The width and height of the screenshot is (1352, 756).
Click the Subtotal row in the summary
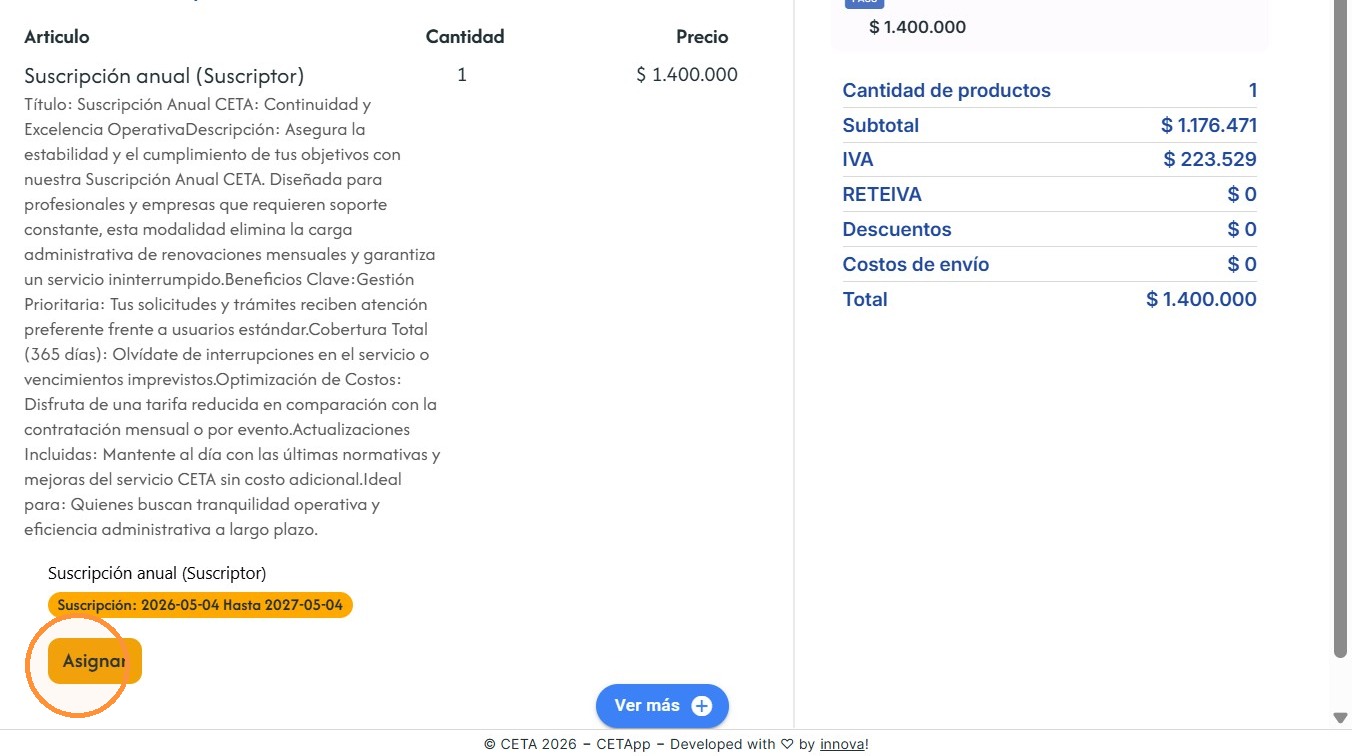(1050, 125)
